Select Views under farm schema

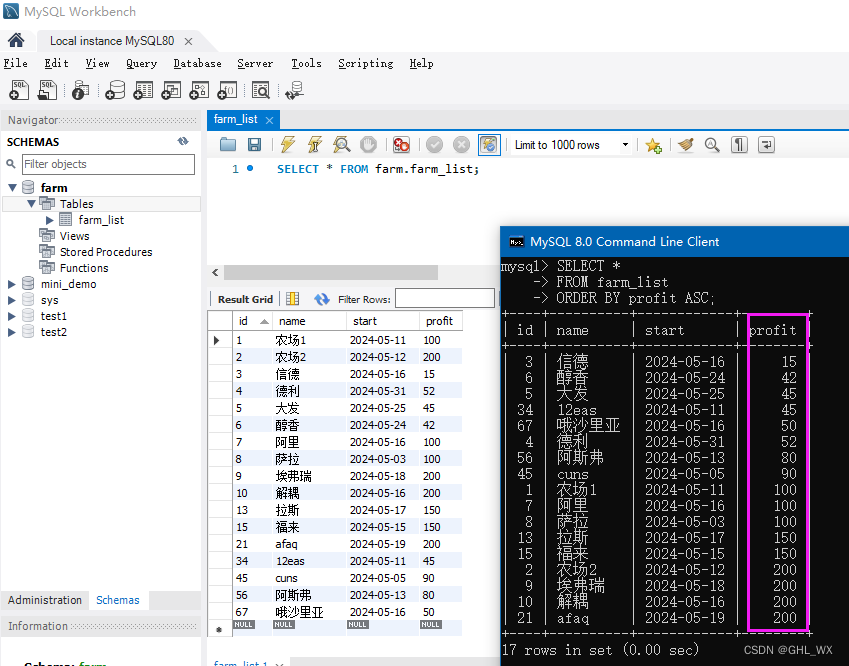point(74,236)
